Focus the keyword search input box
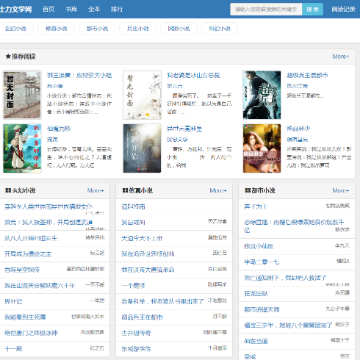This screenshot has height=360, width=360. point(266,9)
